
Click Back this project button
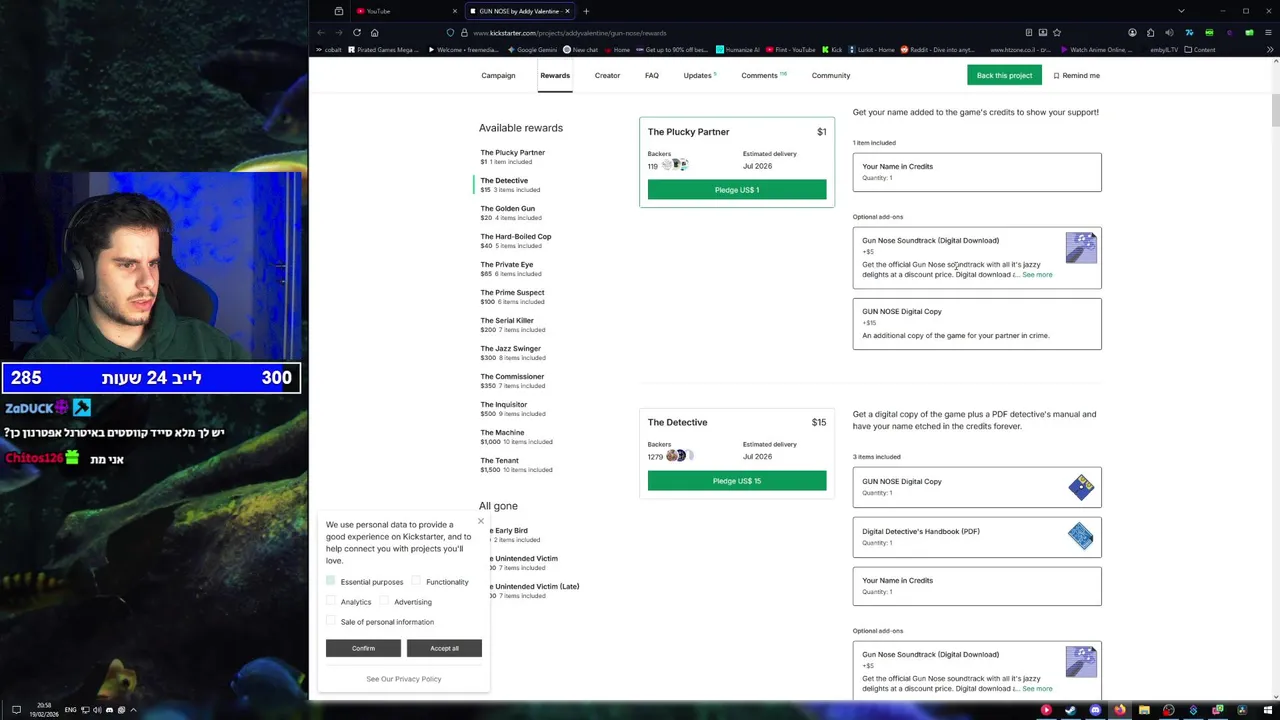1004,75
